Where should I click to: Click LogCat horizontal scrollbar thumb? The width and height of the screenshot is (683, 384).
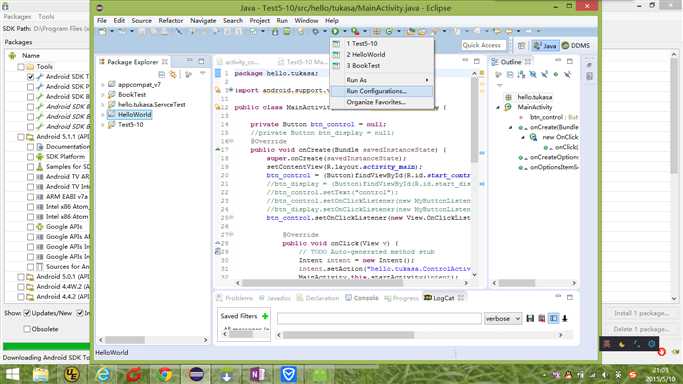click(348, 335)
